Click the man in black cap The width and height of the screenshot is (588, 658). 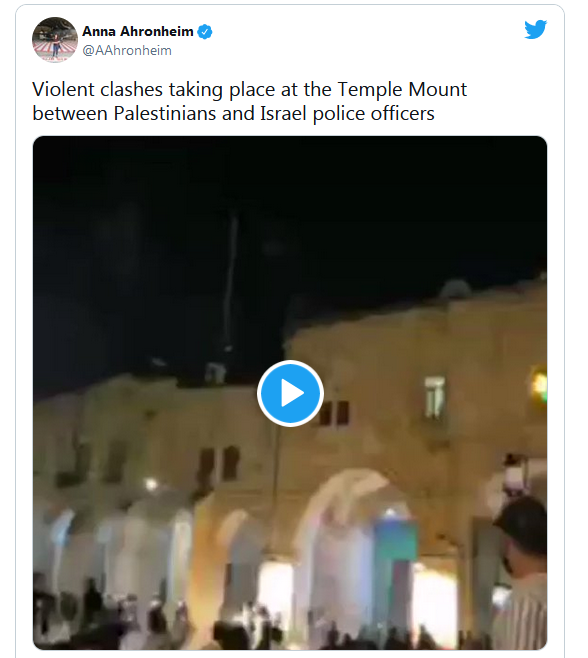(x=520, y=573)
